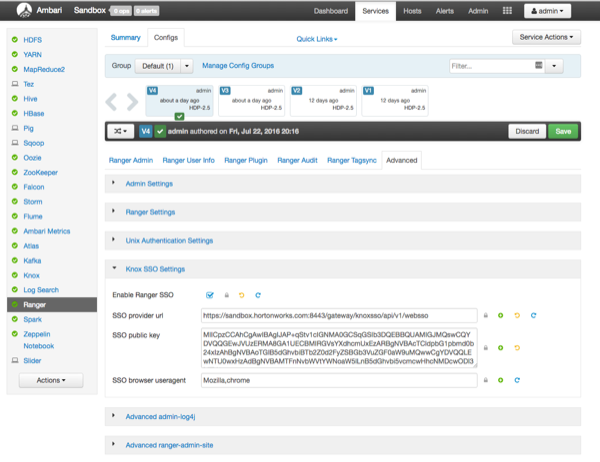600x462 pixels.
Task: Expand Admin Settings section
Action: [x=149, y=184]
